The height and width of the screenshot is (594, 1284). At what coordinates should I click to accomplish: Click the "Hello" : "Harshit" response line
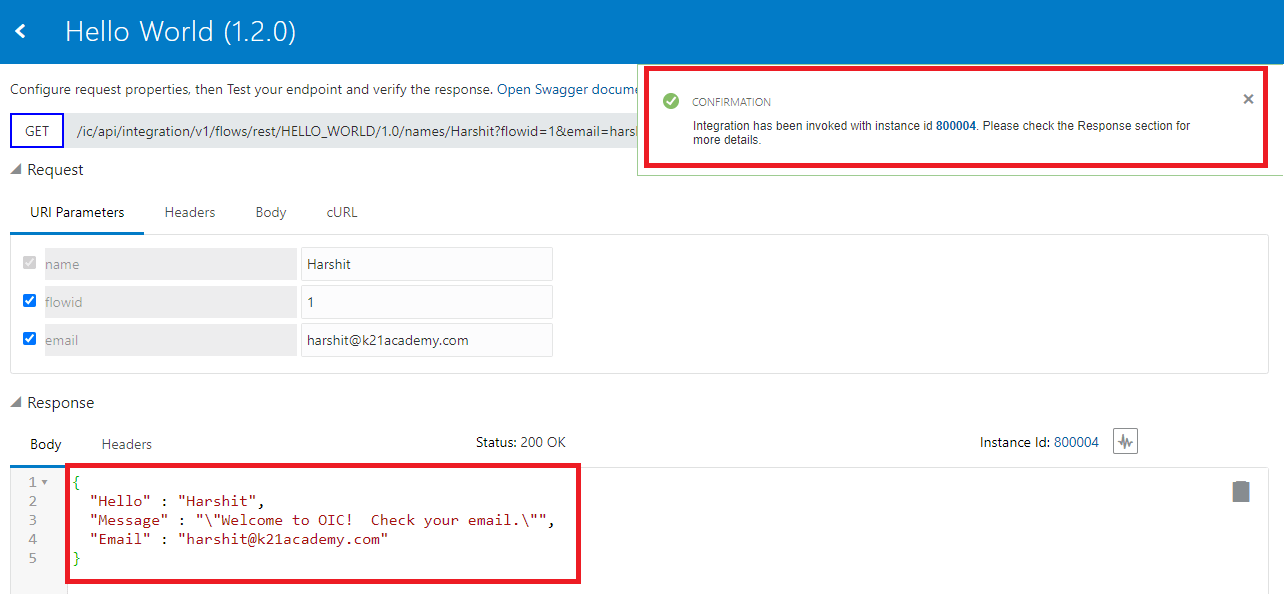click(178, 501)
